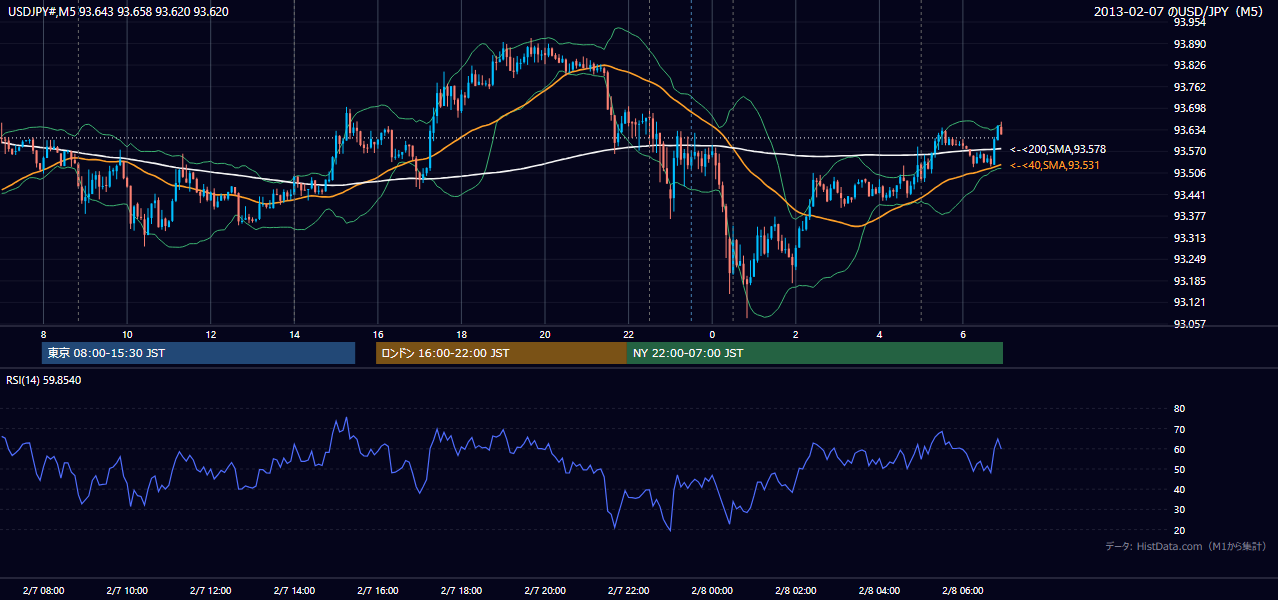
Task: Click the 93.954 price axis label
Action: click(1190, 22)
